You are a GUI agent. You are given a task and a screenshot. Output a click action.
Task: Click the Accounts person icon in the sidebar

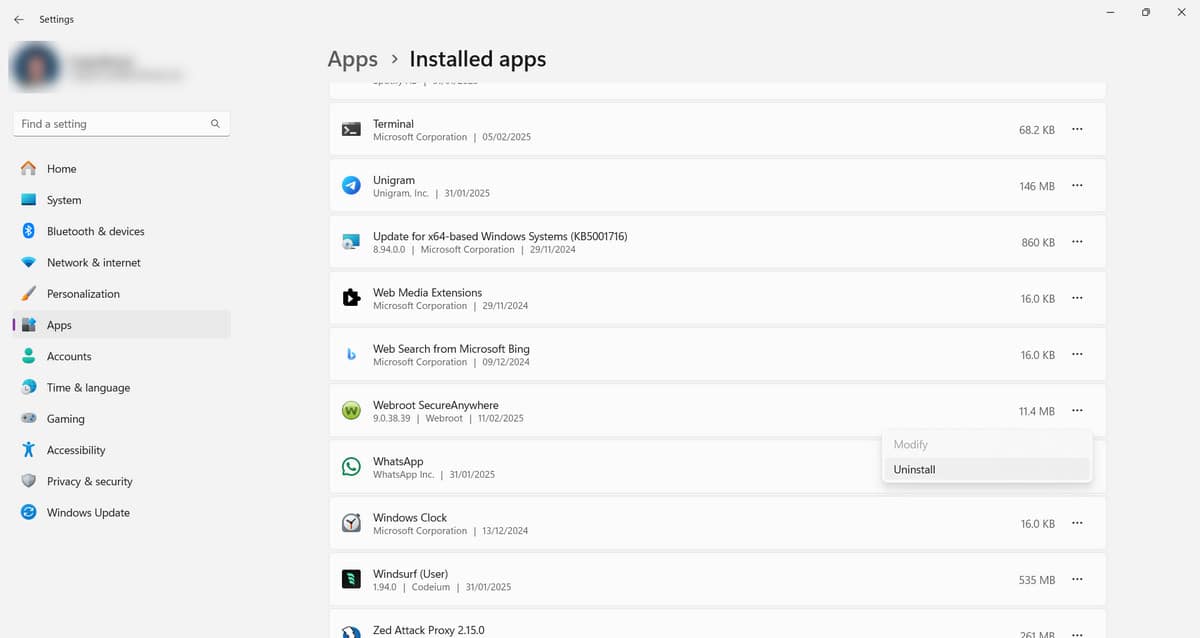coord(29,356)
